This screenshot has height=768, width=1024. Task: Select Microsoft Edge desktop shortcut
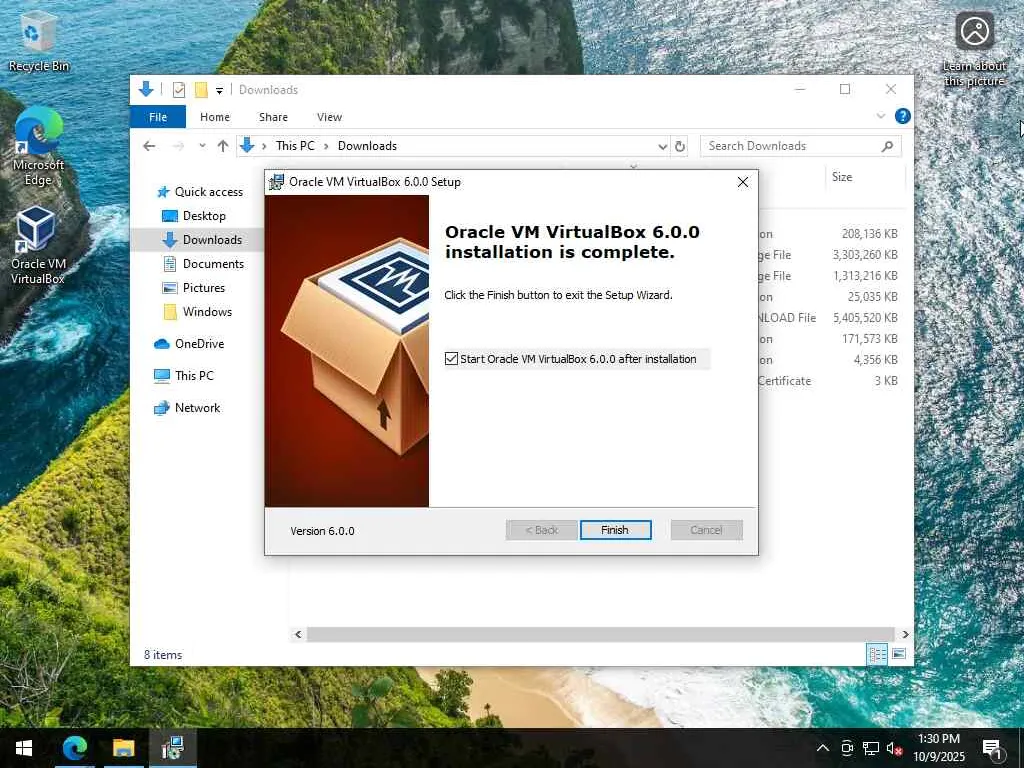click(x=39, y=148)
